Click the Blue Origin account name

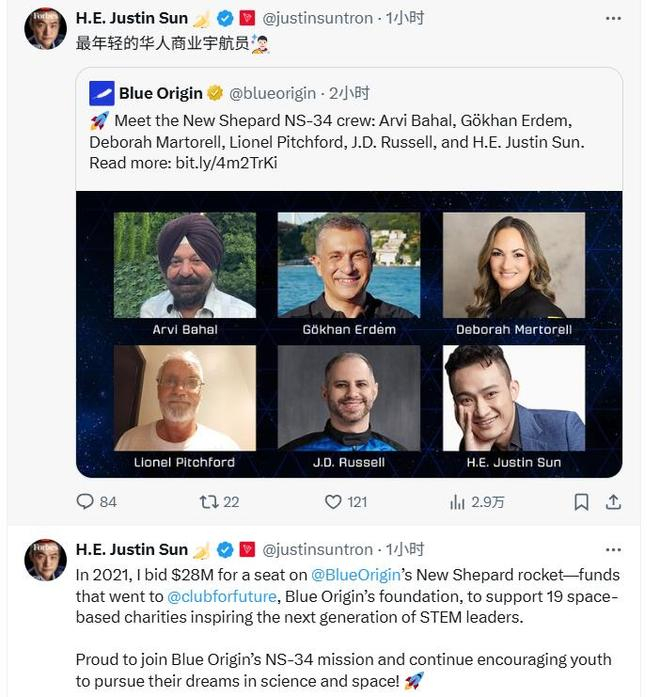[x=160, y=93]
